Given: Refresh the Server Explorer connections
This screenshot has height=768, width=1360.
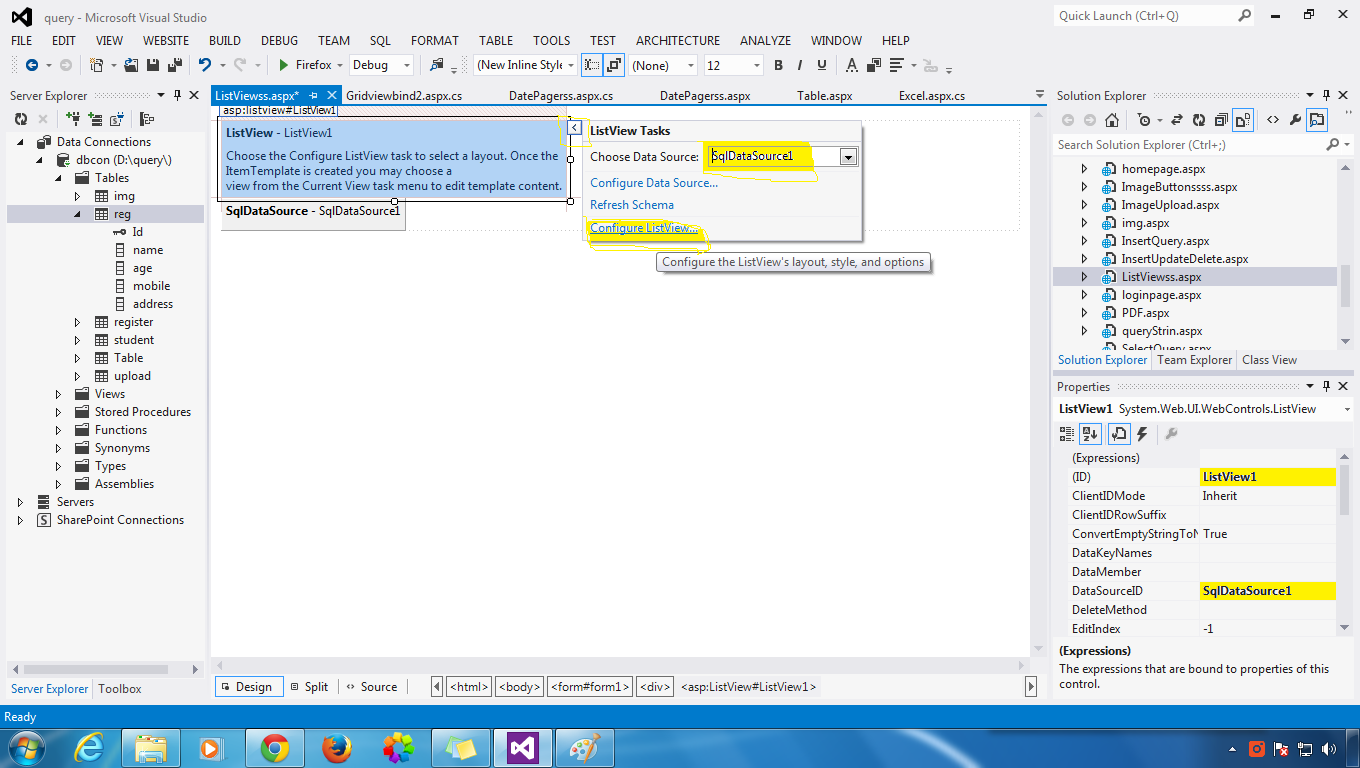Looking at the screenshot, I should pos(22,118).
